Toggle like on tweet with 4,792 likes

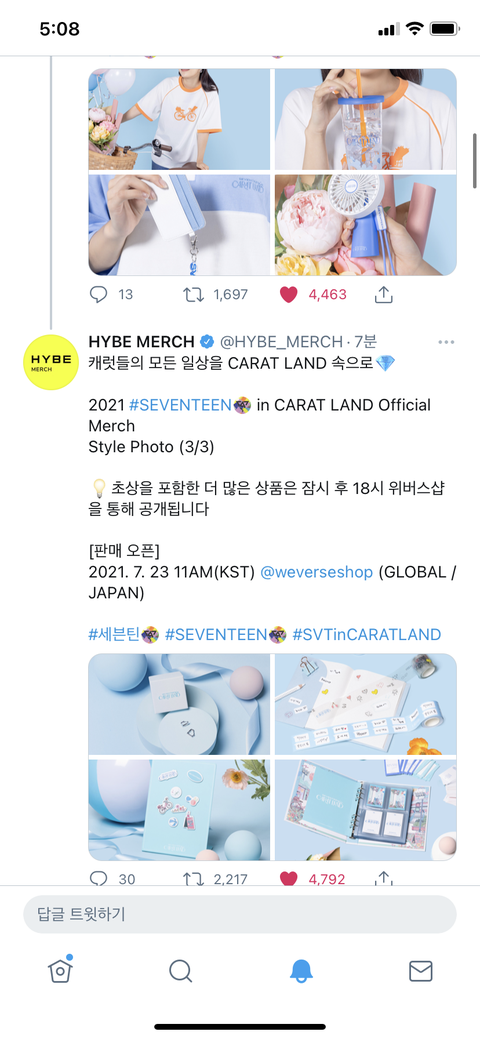pos(288,879)
